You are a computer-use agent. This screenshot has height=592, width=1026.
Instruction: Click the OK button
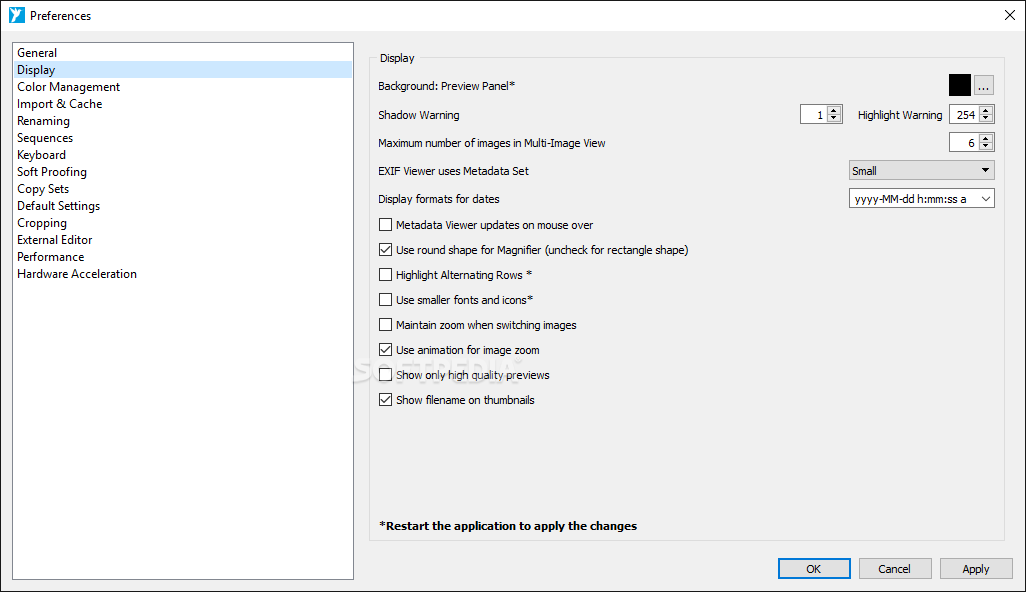(x=814, y=569)
